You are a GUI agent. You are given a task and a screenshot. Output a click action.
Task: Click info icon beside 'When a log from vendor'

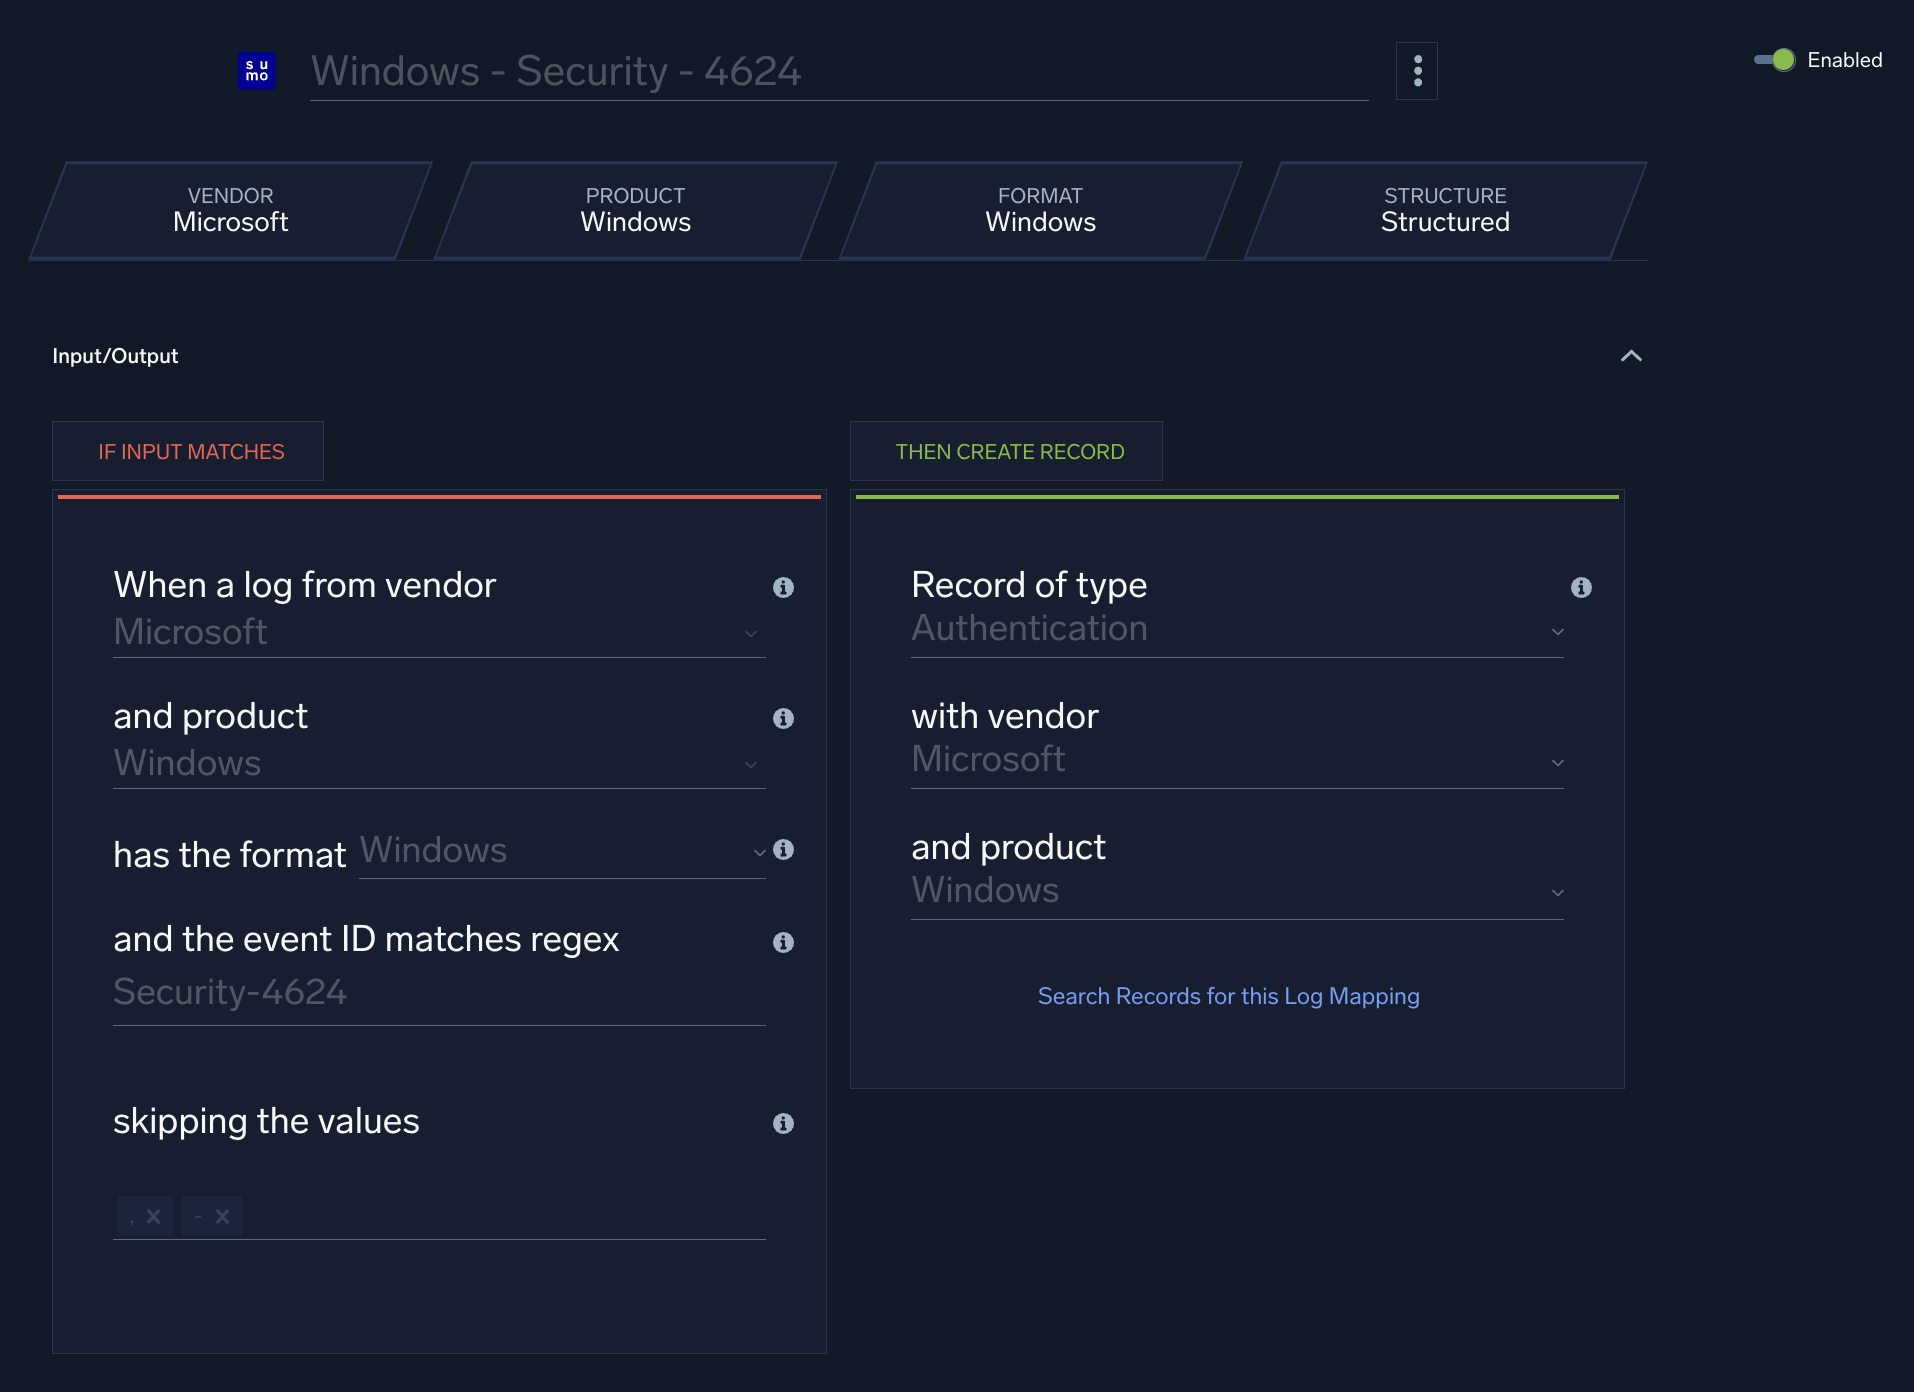click(783, 588)
